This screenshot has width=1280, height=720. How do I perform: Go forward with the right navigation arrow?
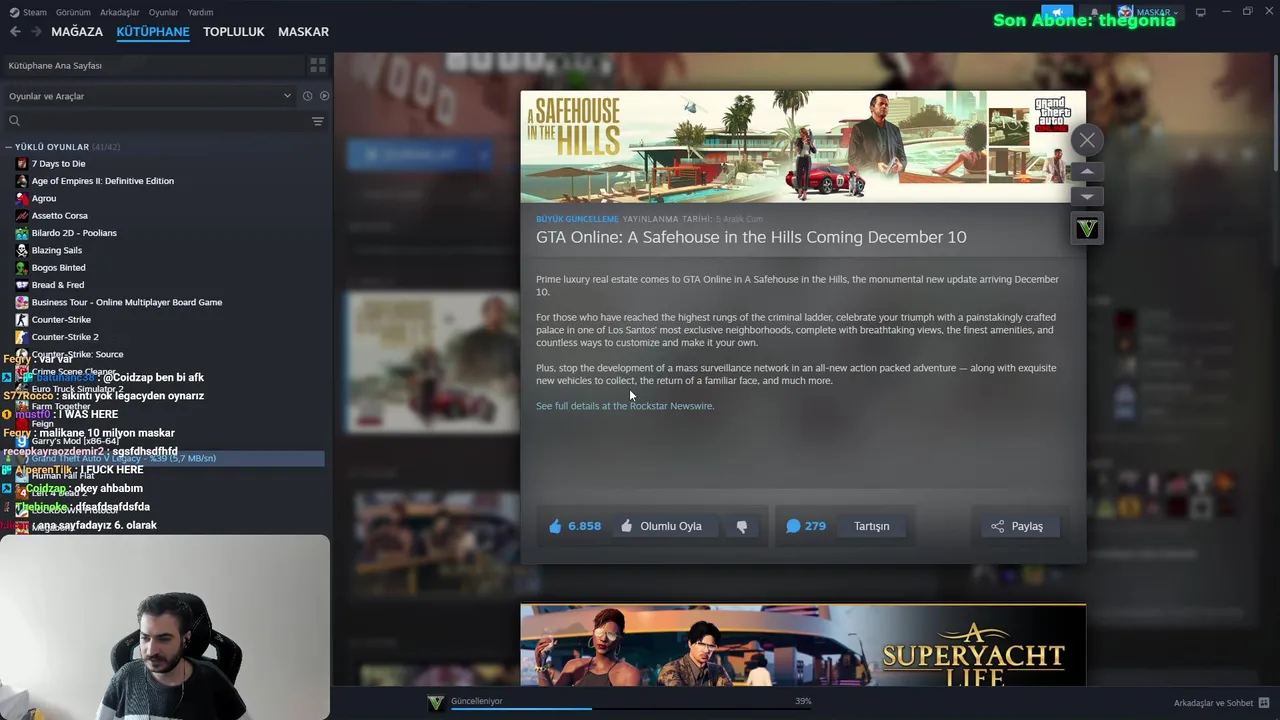[36, 32]
